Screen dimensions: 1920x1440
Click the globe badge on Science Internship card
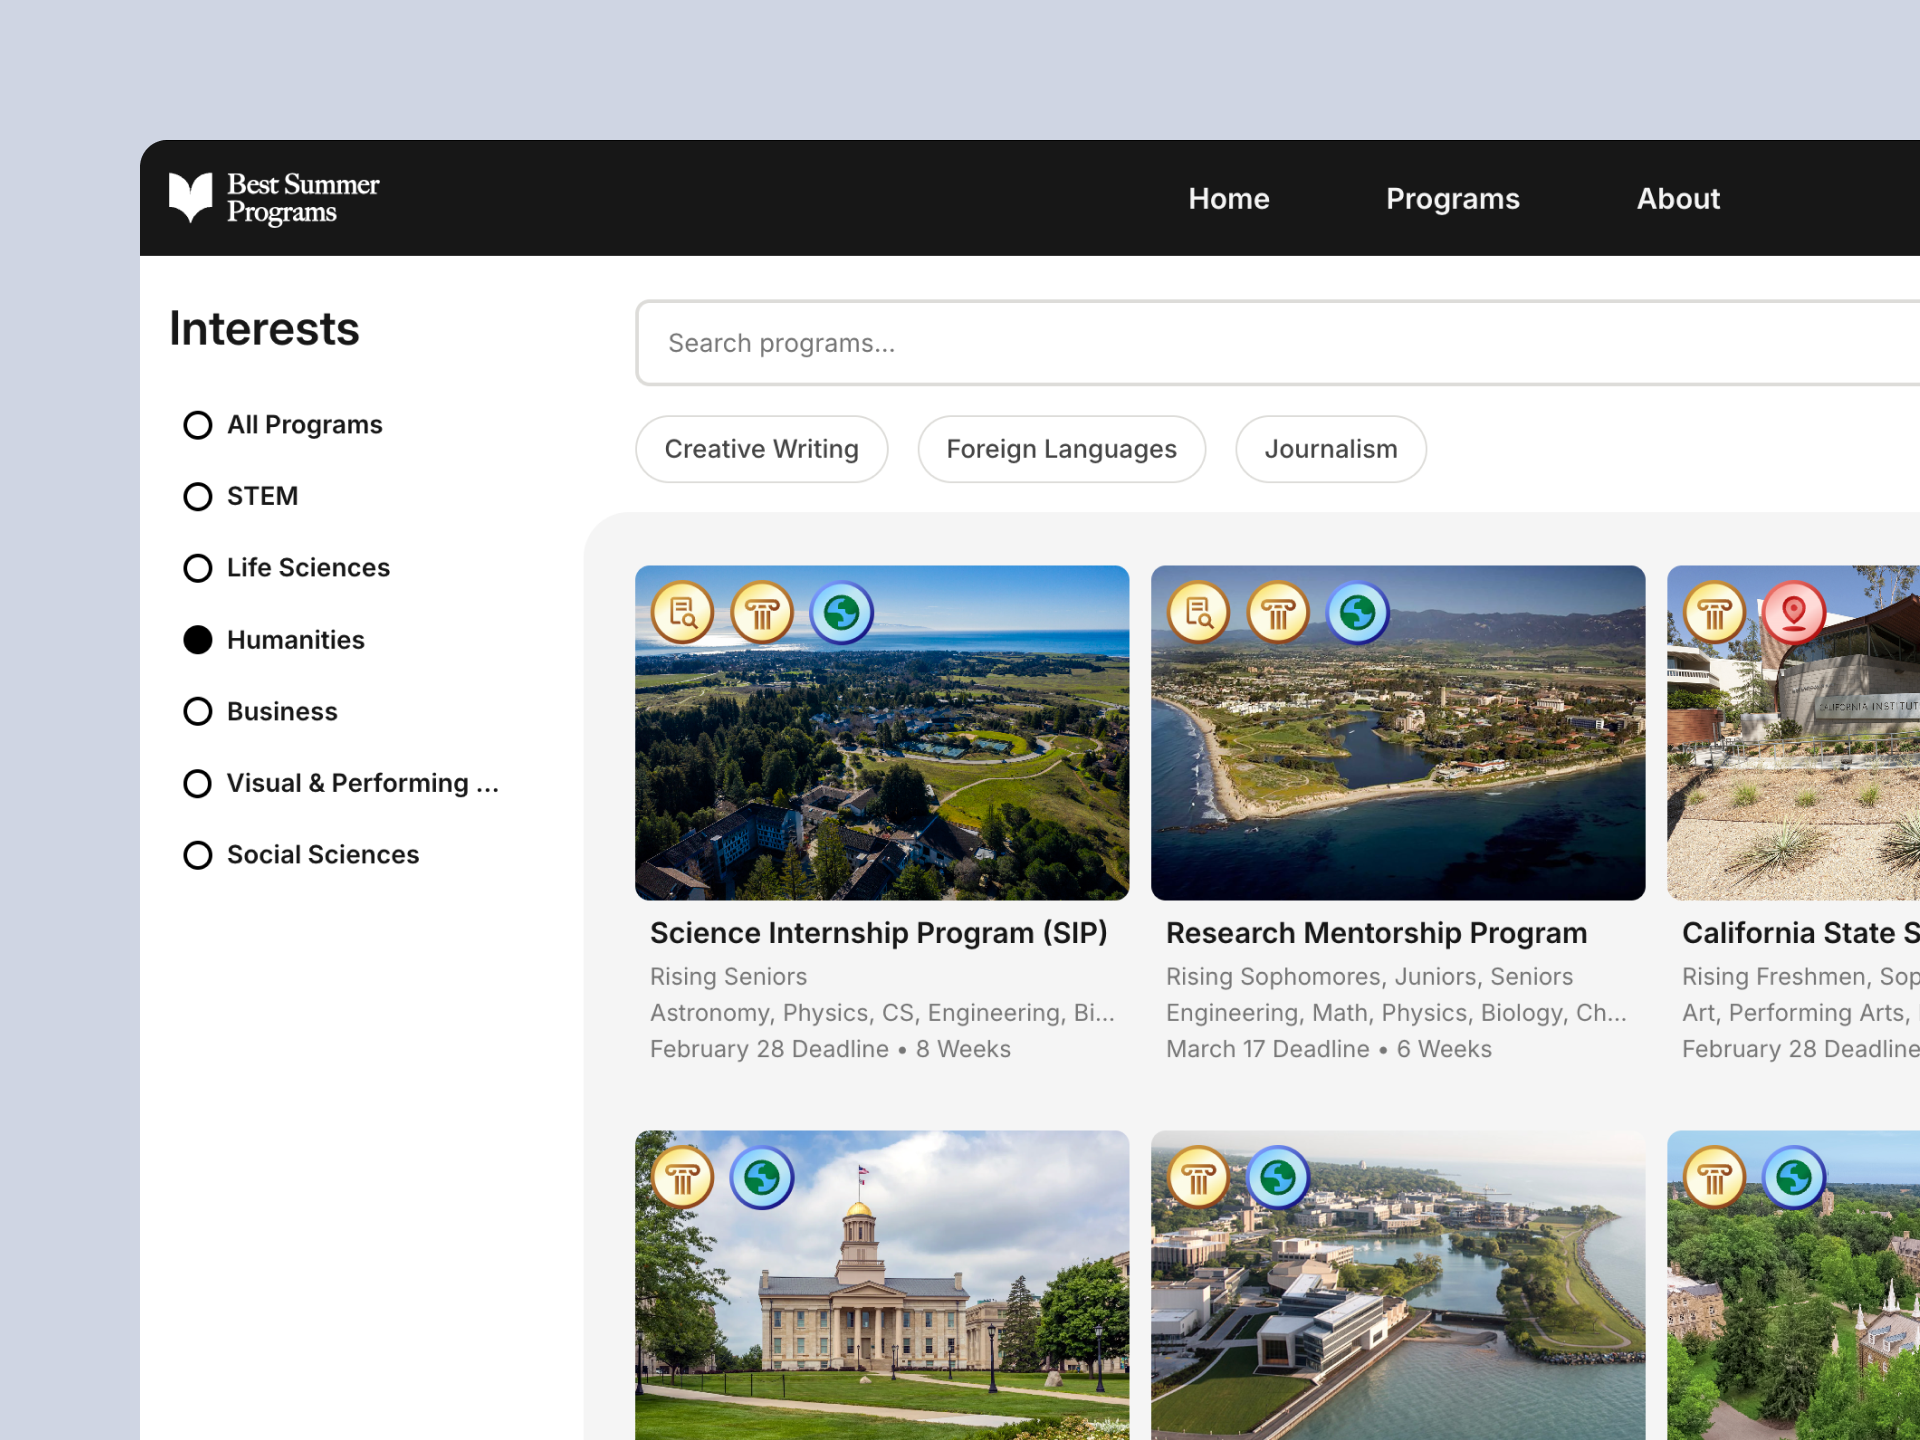point(842,612)
